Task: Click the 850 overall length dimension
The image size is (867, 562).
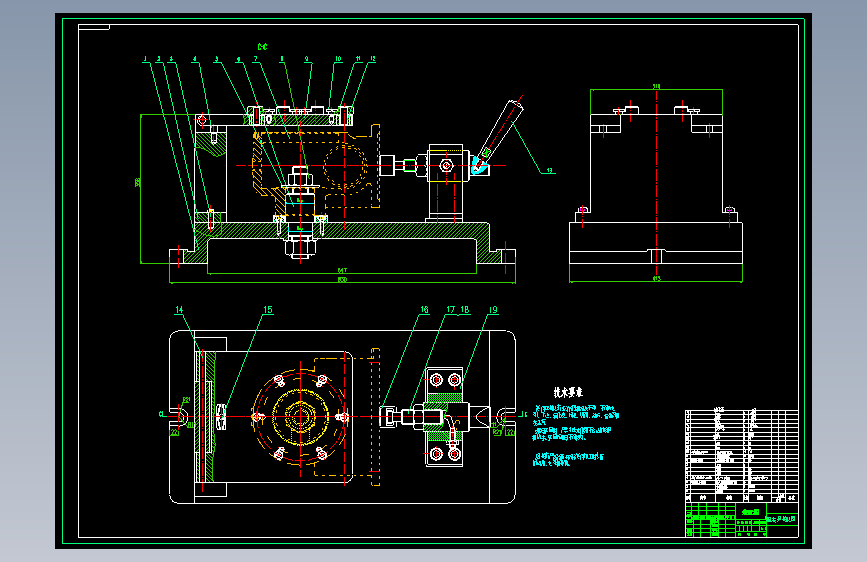Action: point(342,279)
